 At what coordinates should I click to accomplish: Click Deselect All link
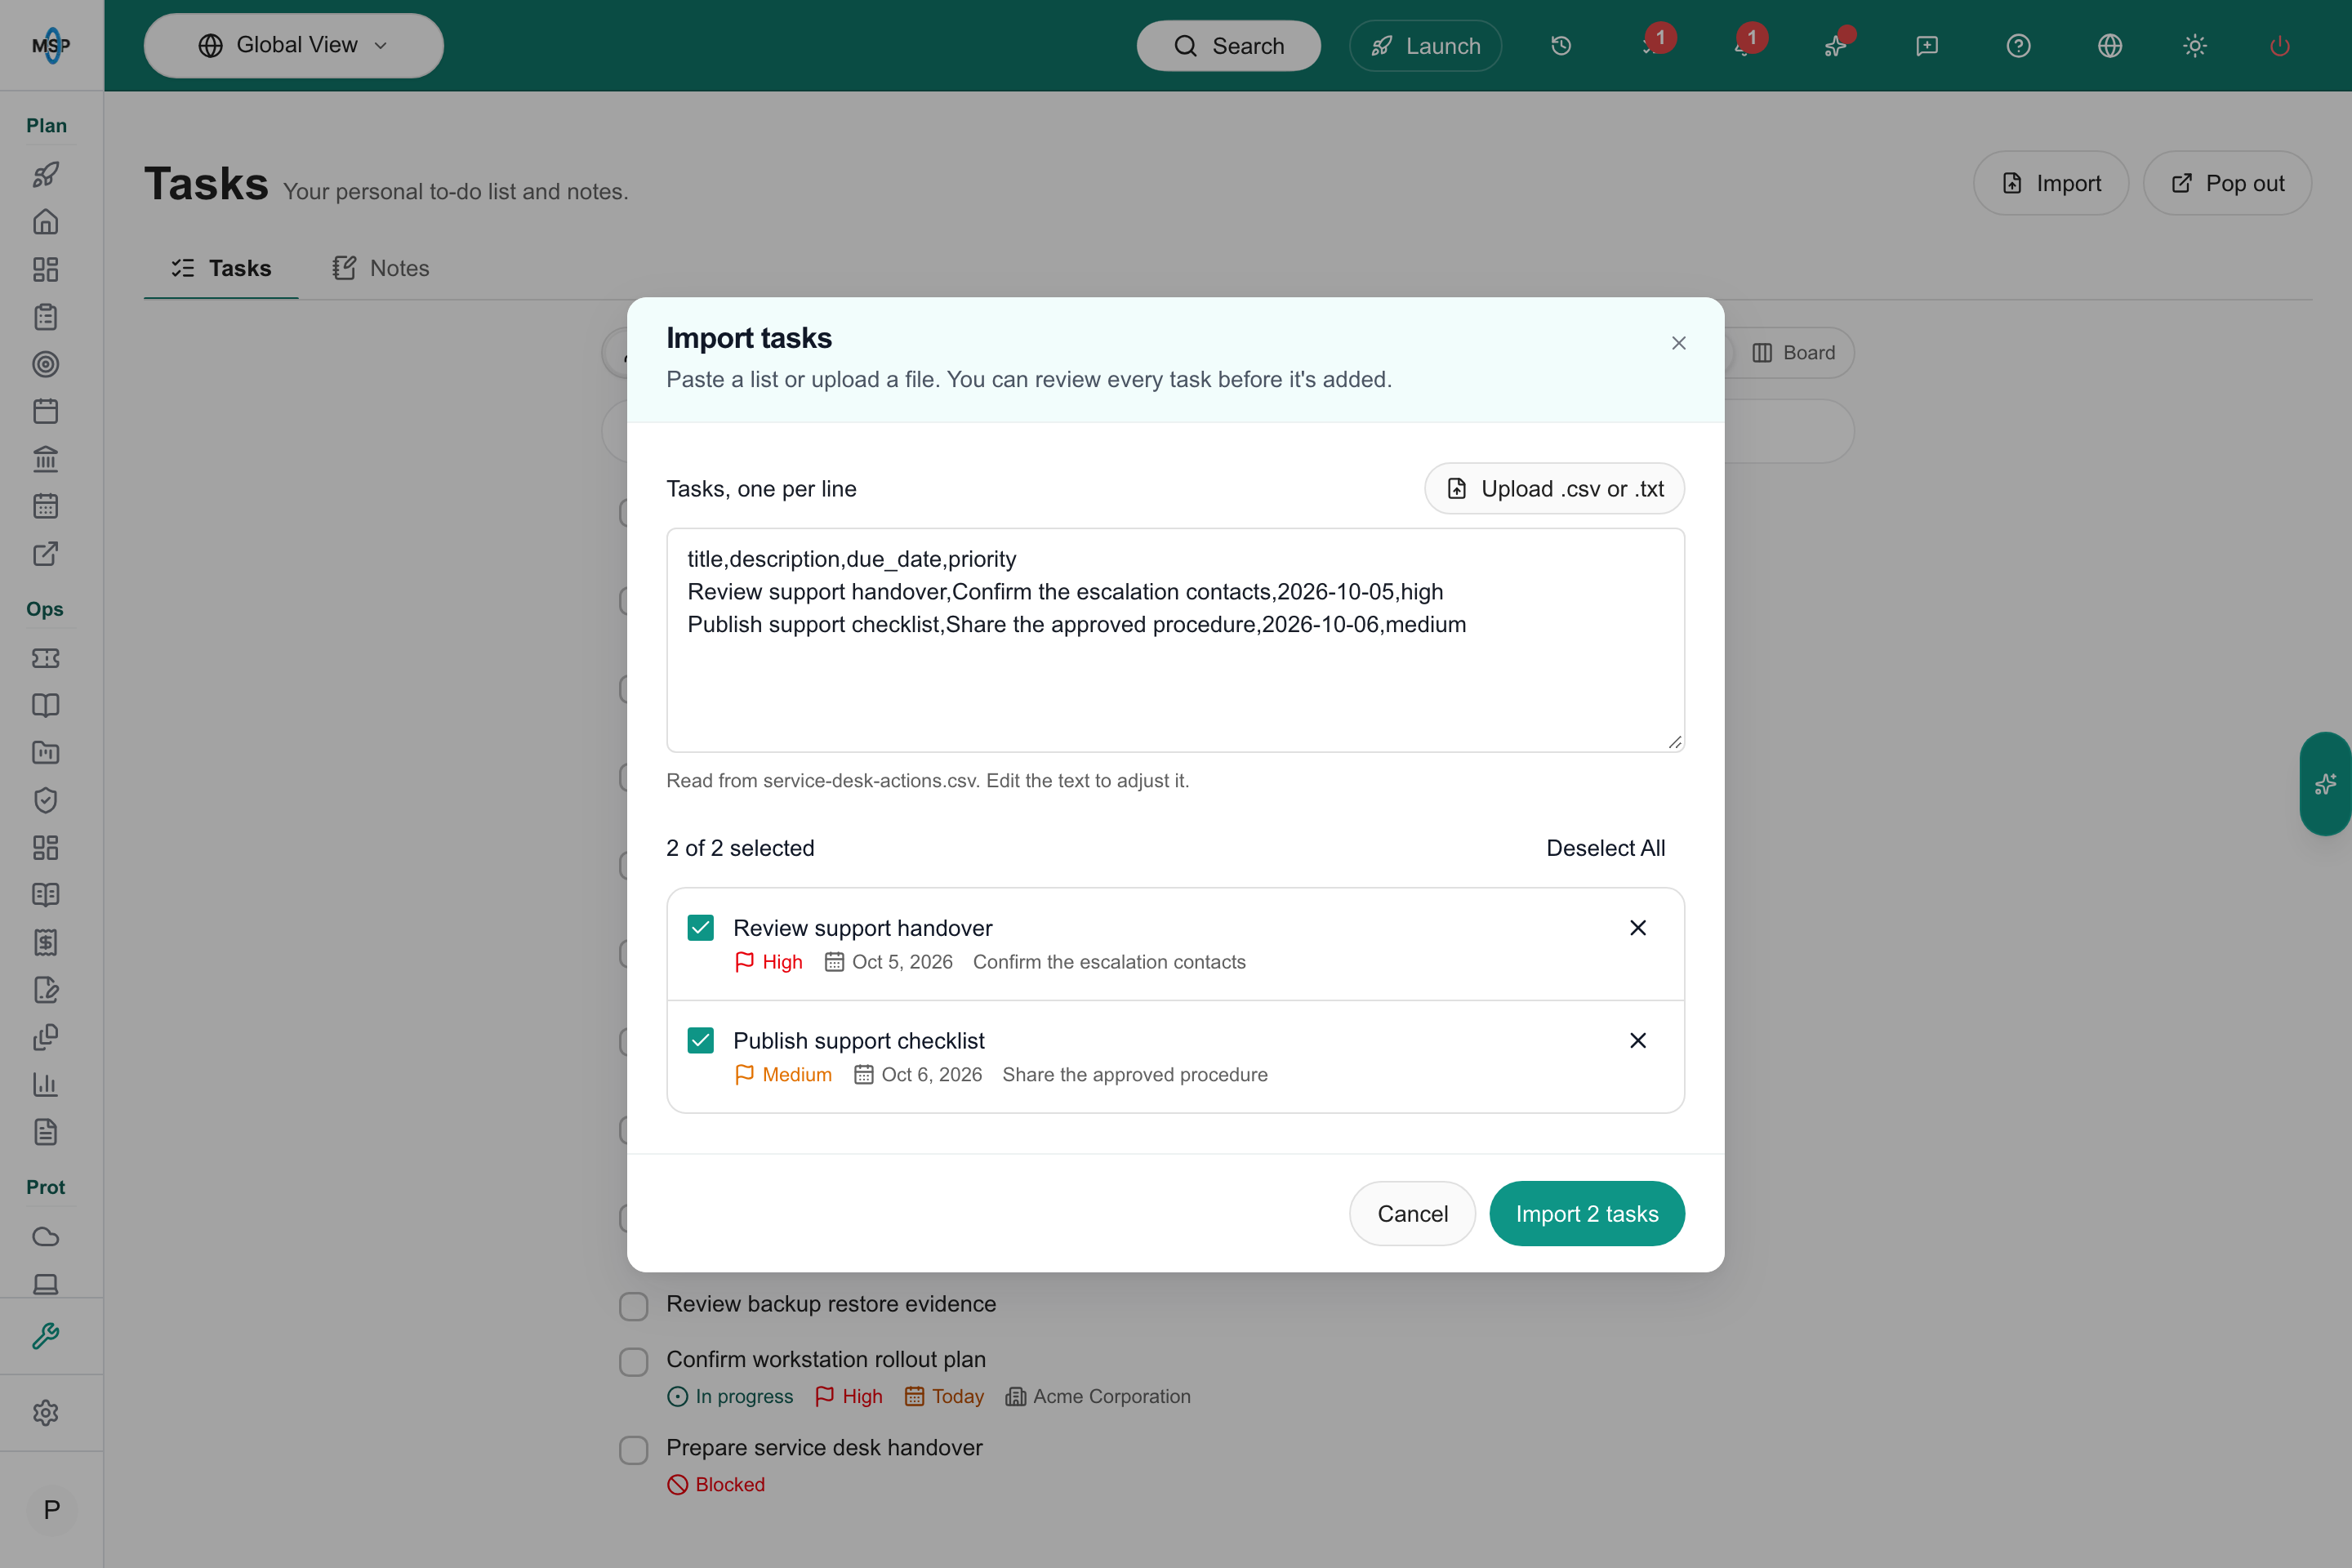1606,848
